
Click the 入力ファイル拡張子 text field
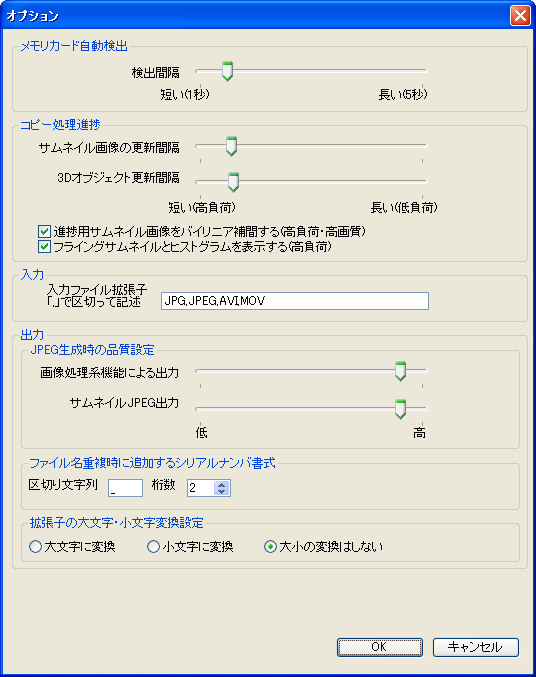click(x=295, y=301)
